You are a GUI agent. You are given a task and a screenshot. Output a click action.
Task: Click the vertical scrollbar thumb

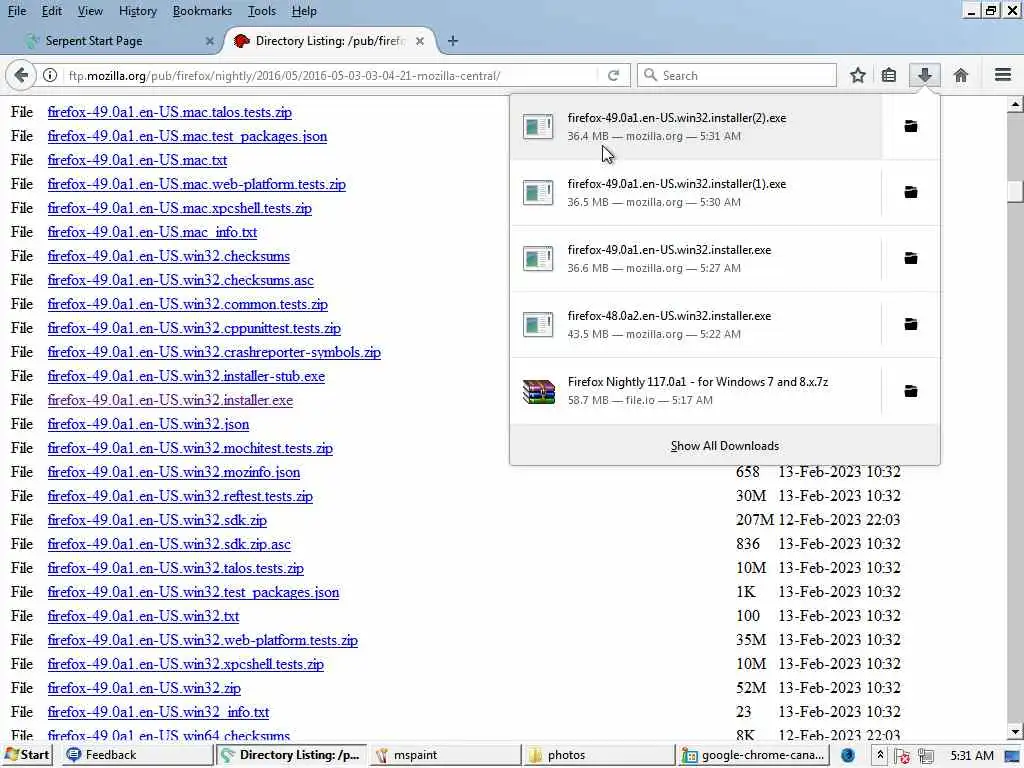1015,191
